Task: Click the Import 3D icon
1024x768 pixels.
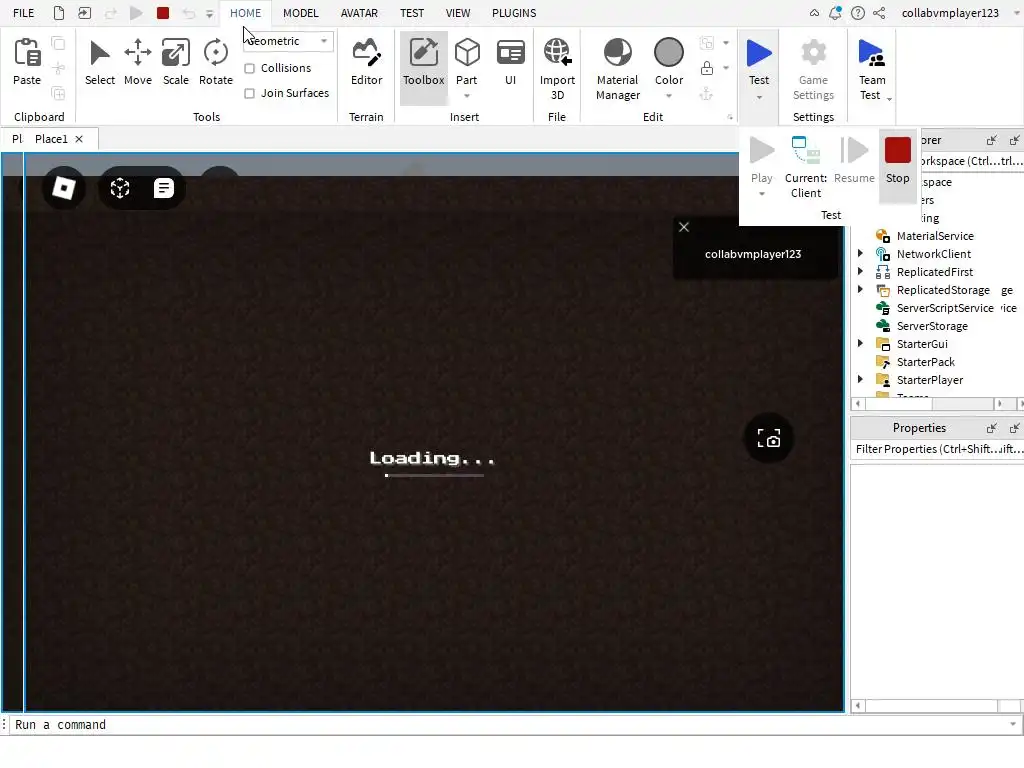Action: pos(557,53)
